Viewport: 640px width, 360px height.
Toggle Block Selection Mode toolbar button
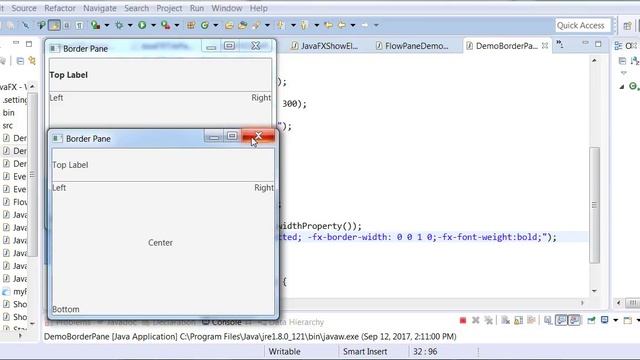(x=67, y=25)
